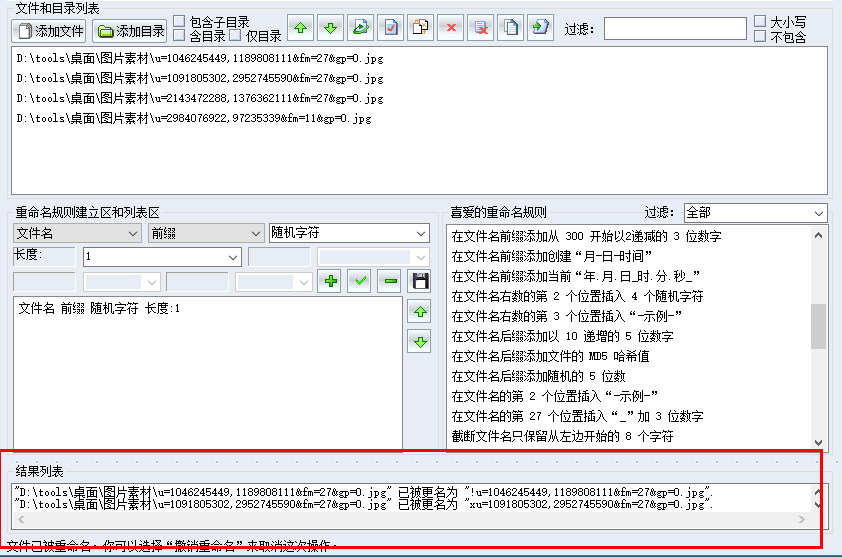The width and height of the screenshot is (842, 557).
Task: Click the 添加目录 button
Action: (x=129, y=31)
